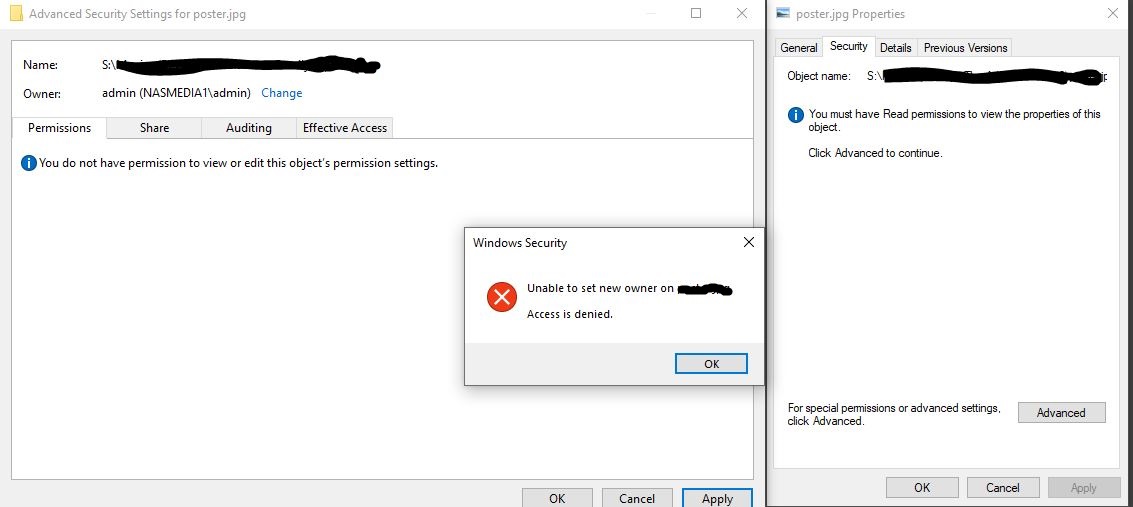Click the Advanced button in Properties
The height and width of the screenshot is (507, 1133).
coord(1061,413)
